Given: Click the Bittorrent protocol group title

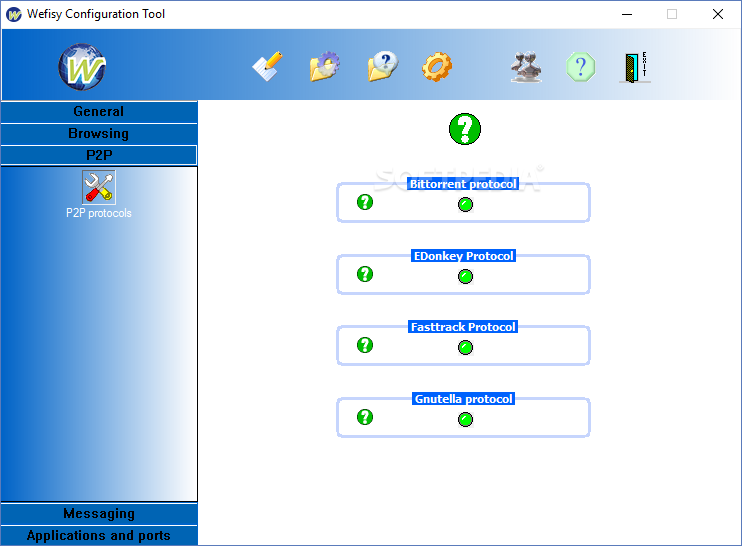Looking at the screenshot, I should coord(463,184).
